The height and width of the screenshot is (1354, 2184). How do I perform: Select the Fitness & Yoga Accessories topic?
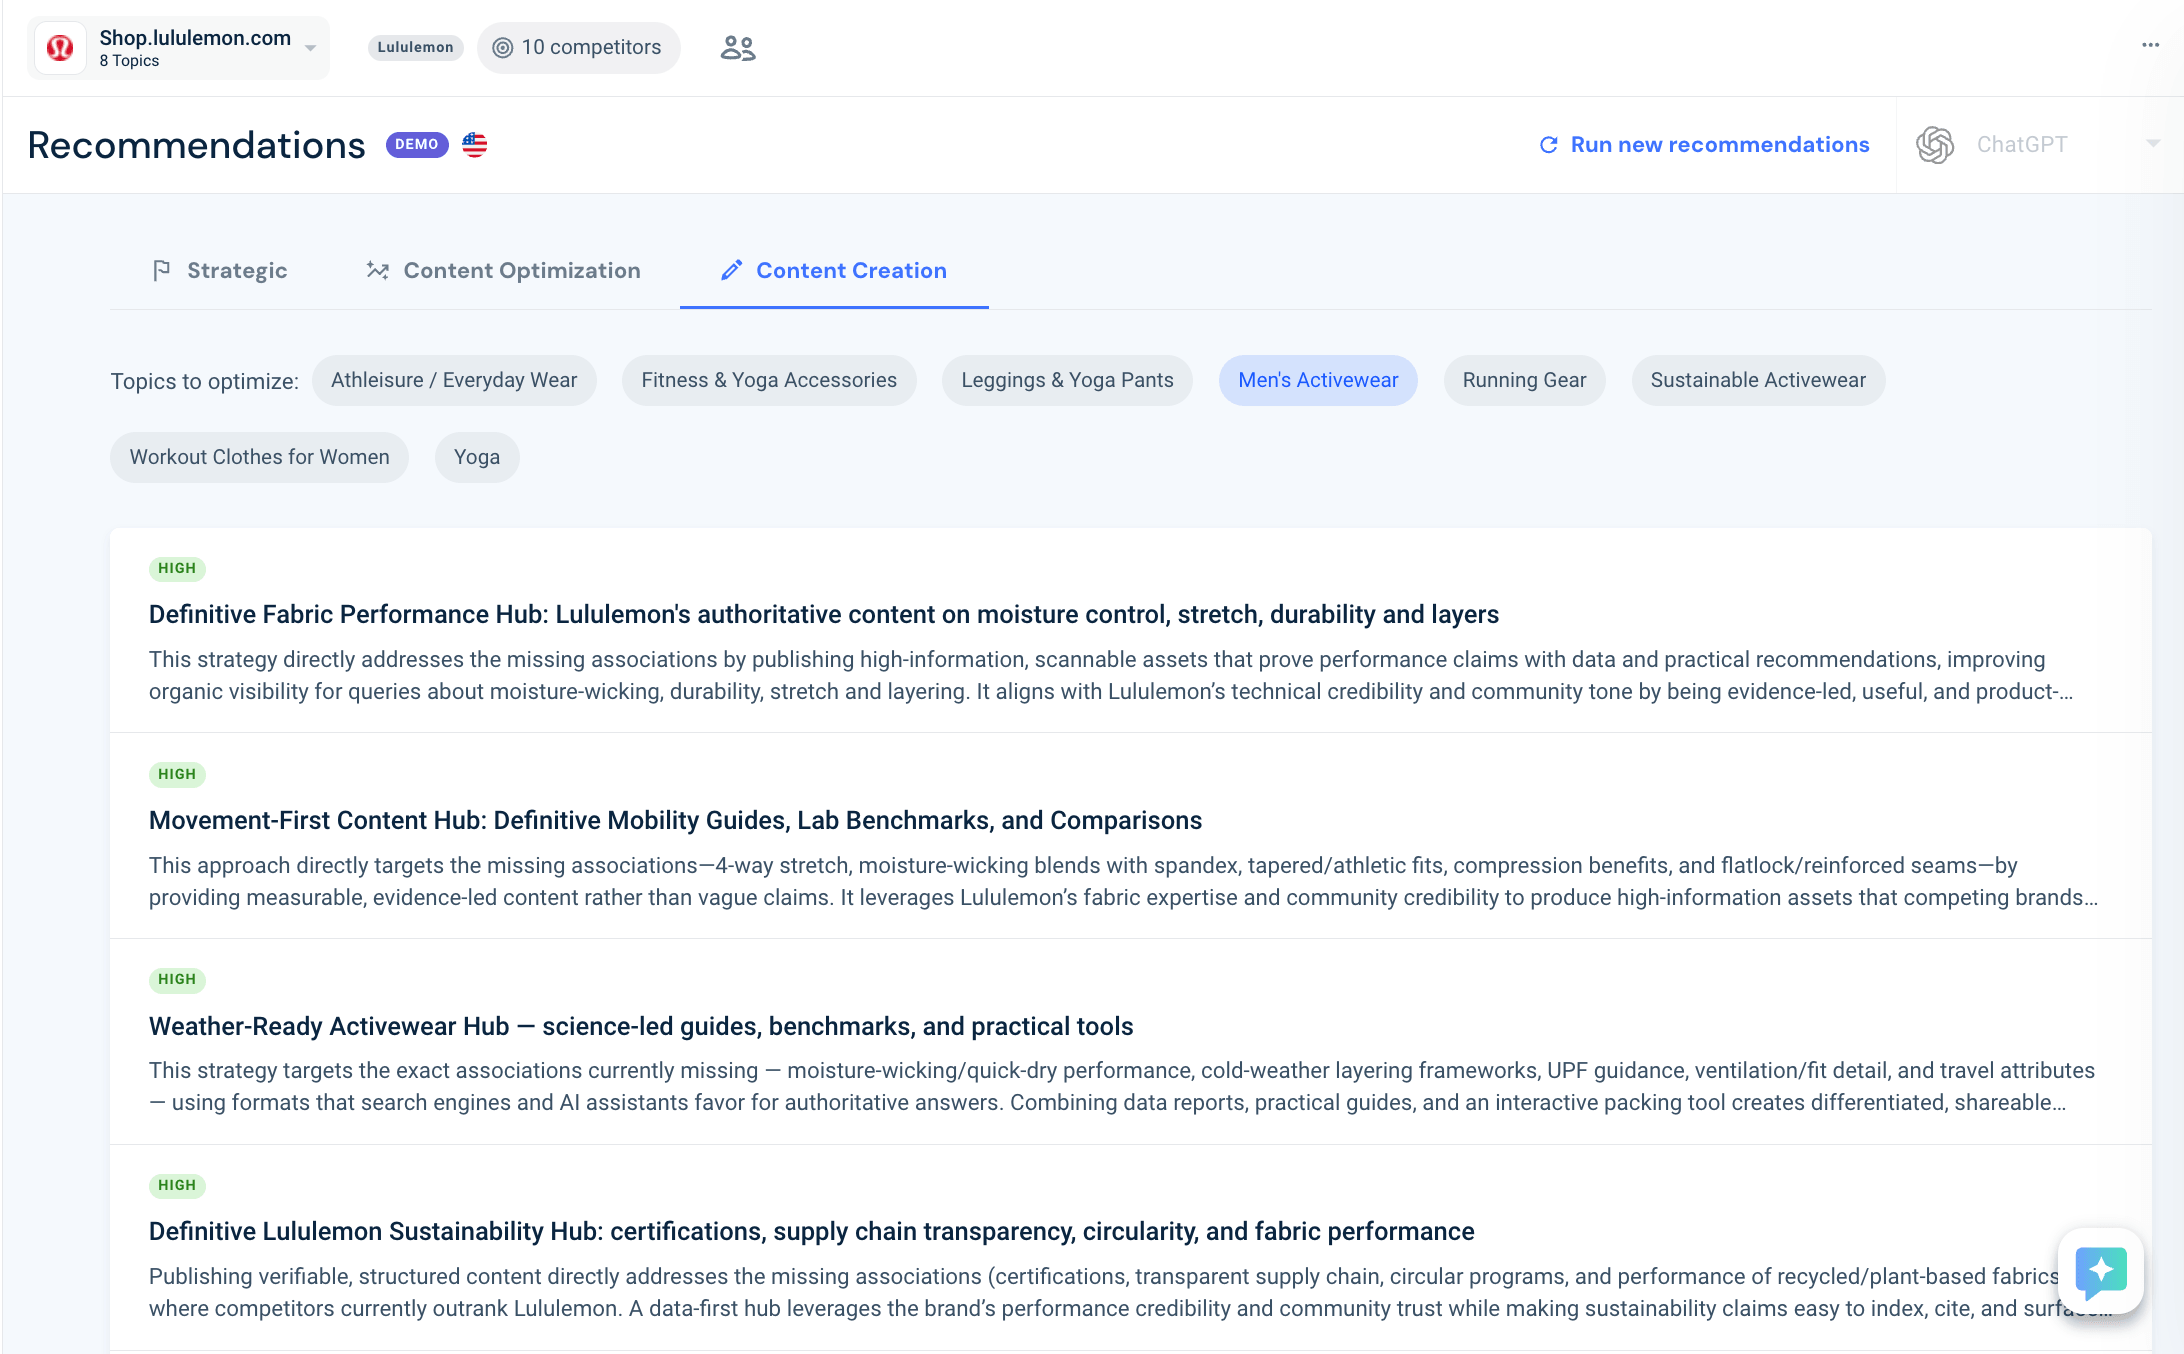point(769,381)
